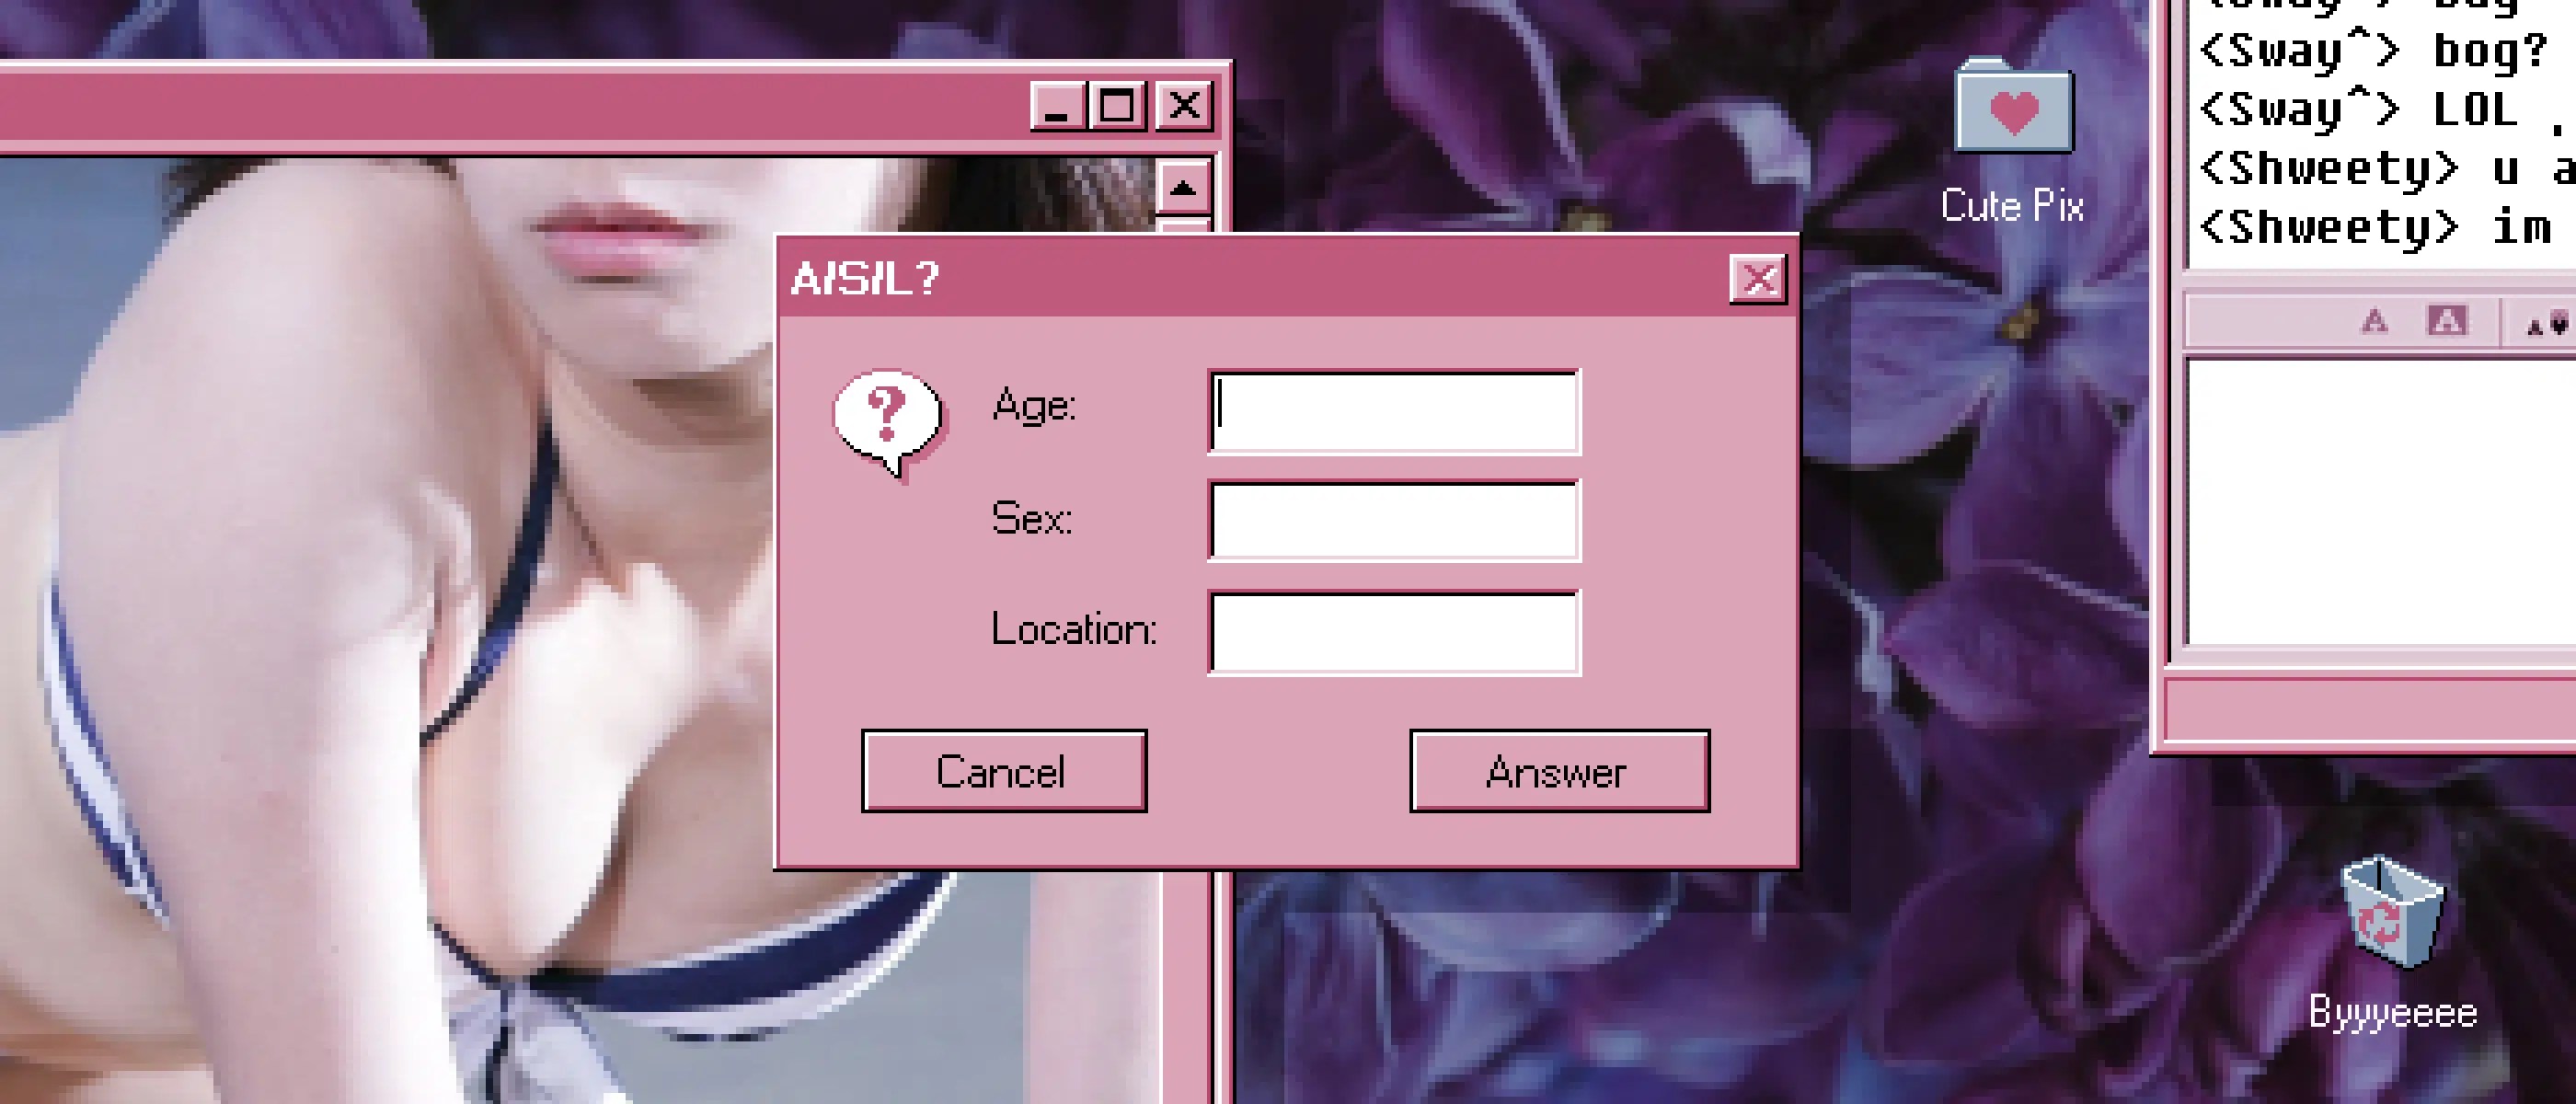Open the Cute Pix folder icon
This screenshot has width=2576, height=1104.
(x=2013, y=108)
